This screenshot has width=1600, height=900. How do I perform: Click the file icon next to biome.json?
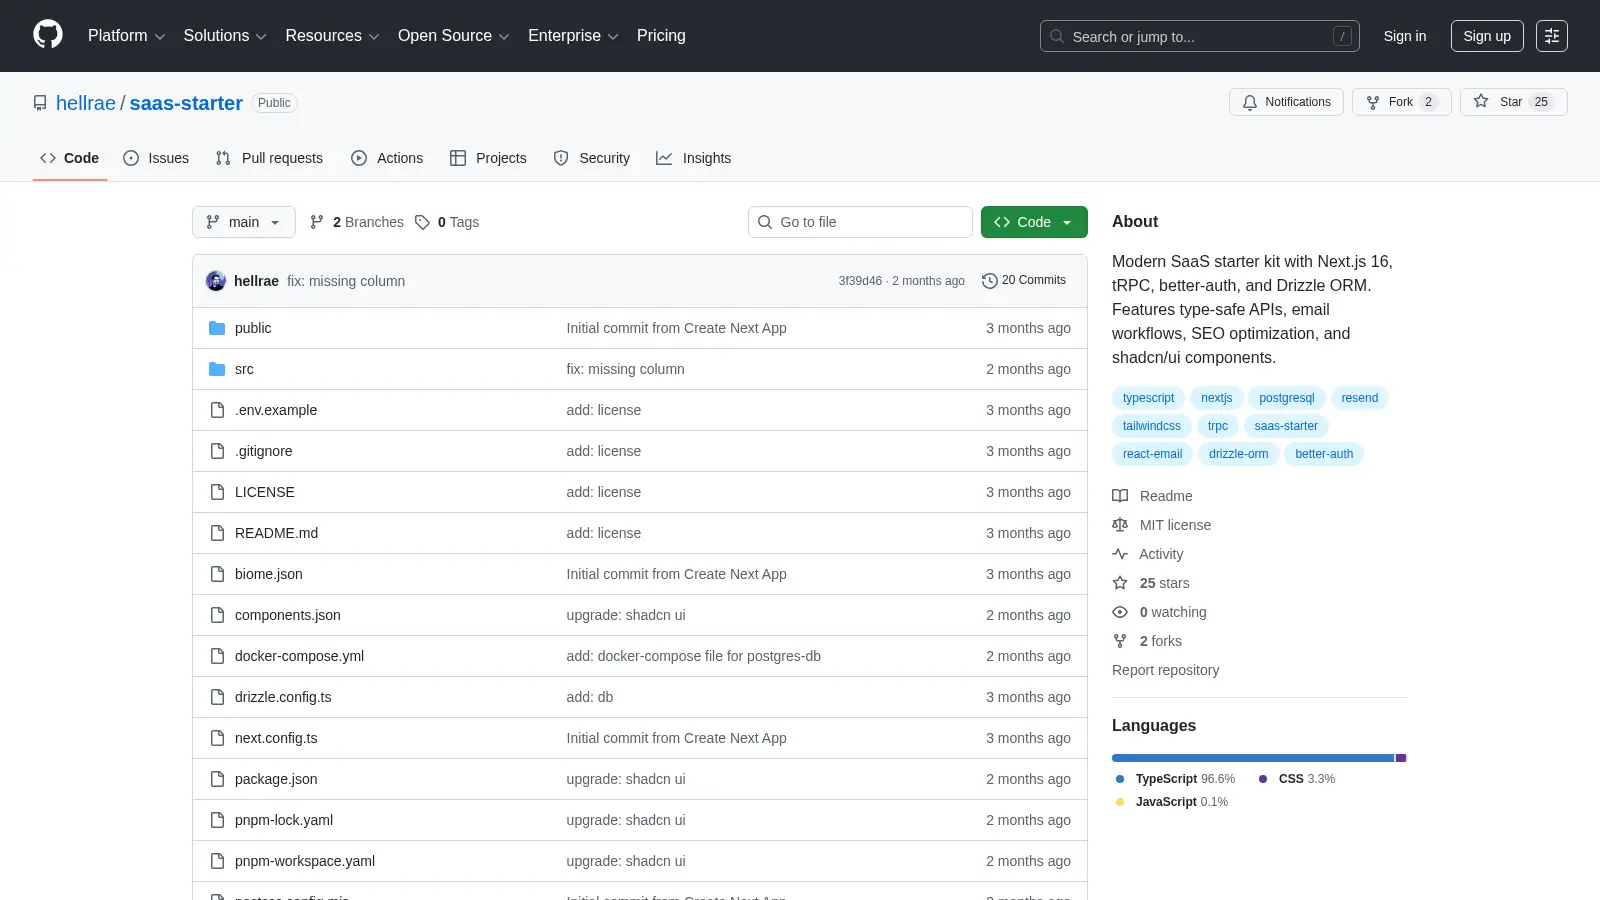[217, 574]
